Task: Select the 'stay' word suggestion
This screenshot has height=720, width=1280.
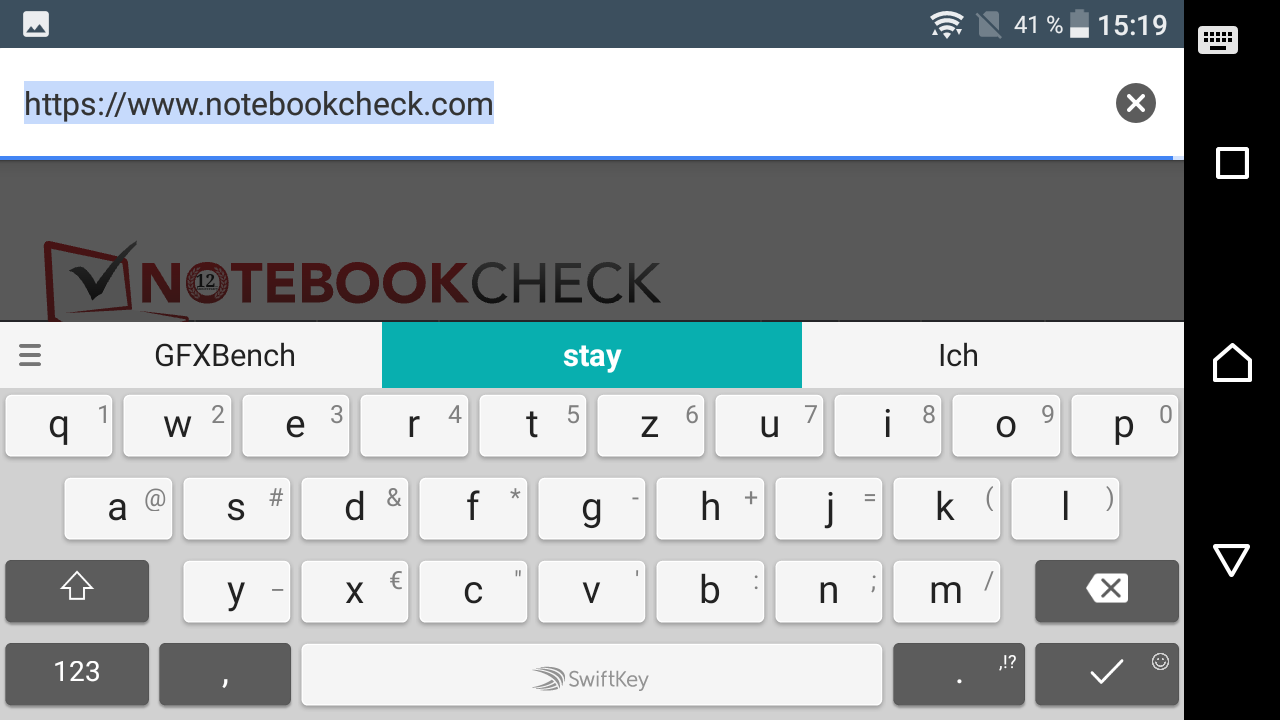Action: click(592, 355)
